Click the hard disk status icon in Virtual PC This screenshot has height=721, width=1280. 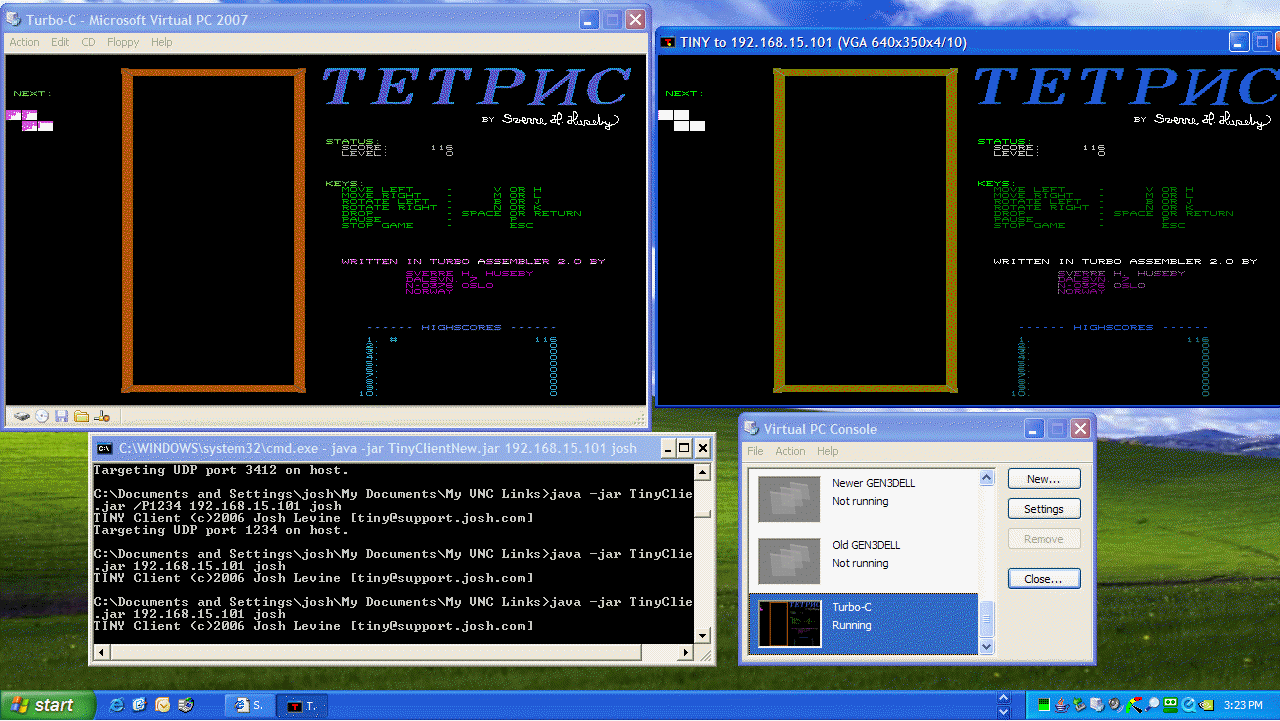point(22,415)
